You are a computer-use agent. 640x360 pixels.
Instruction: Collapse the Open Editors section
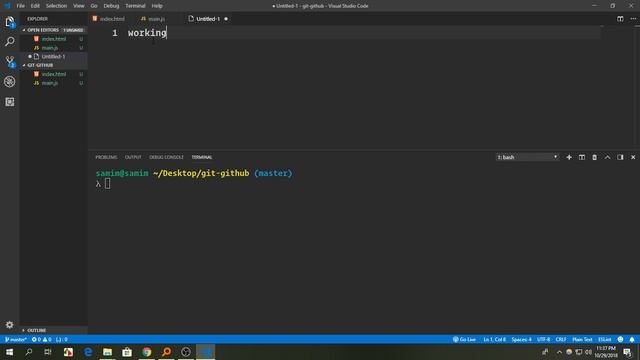point(53,30)
